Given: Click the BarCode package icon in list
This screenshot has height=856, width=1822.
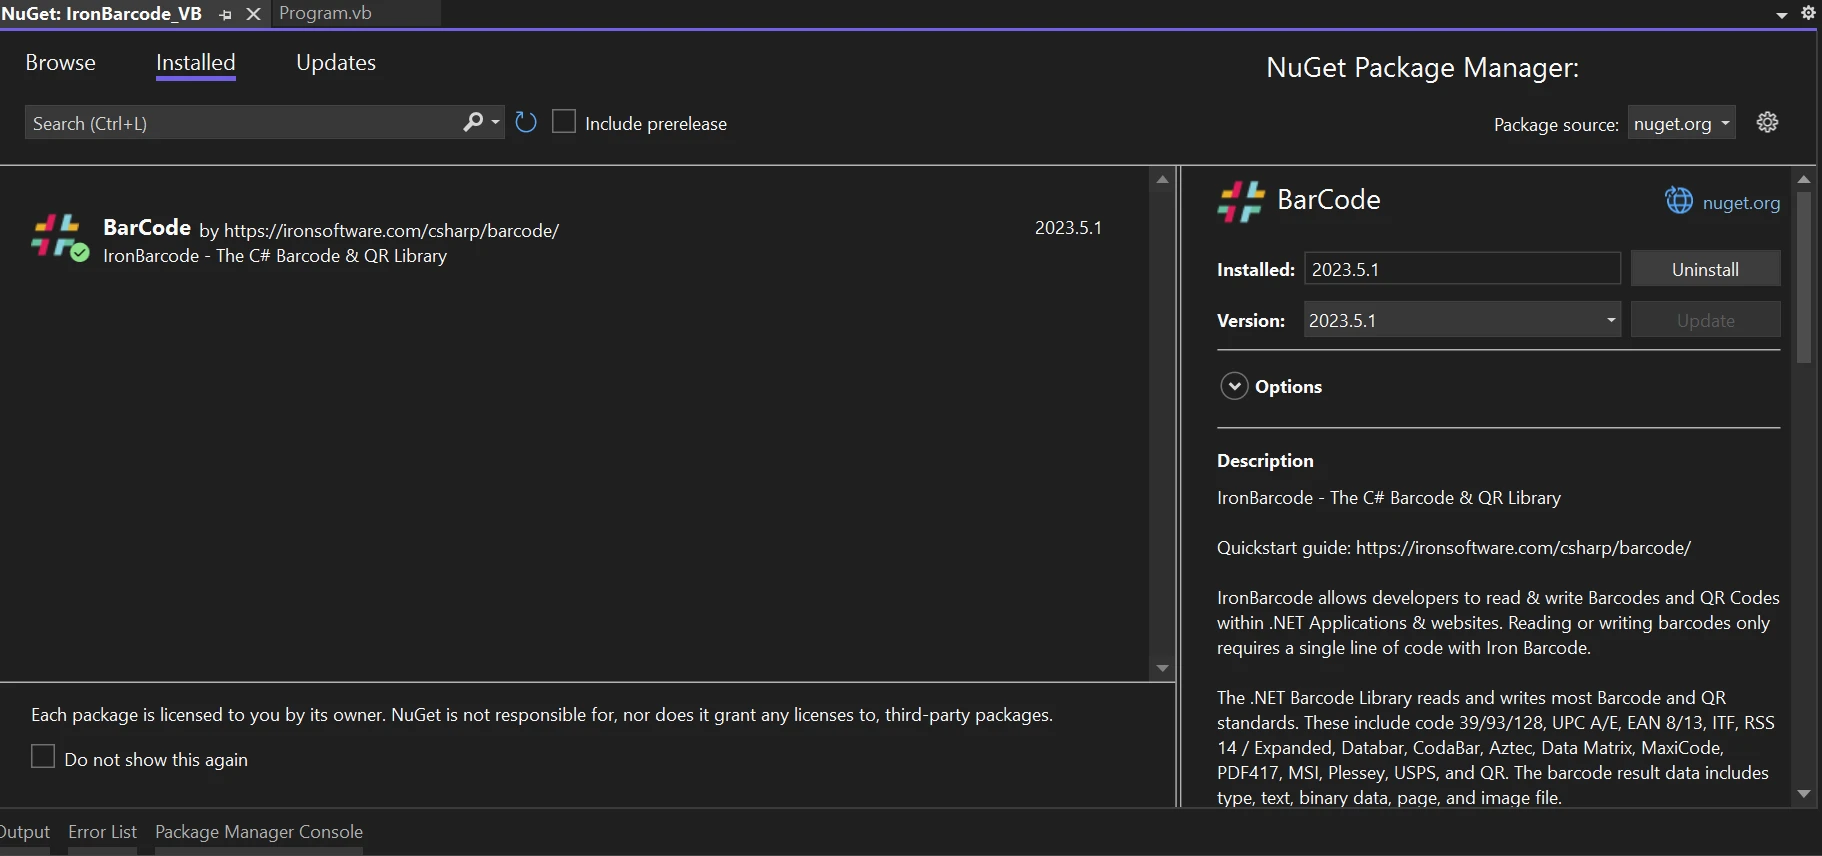Looking at the screenshot, I should 58,236.
